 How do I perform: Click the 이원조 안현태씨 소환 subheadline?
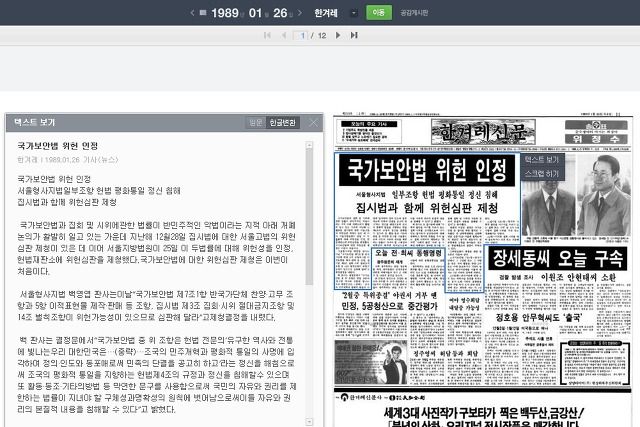point(578,277)
